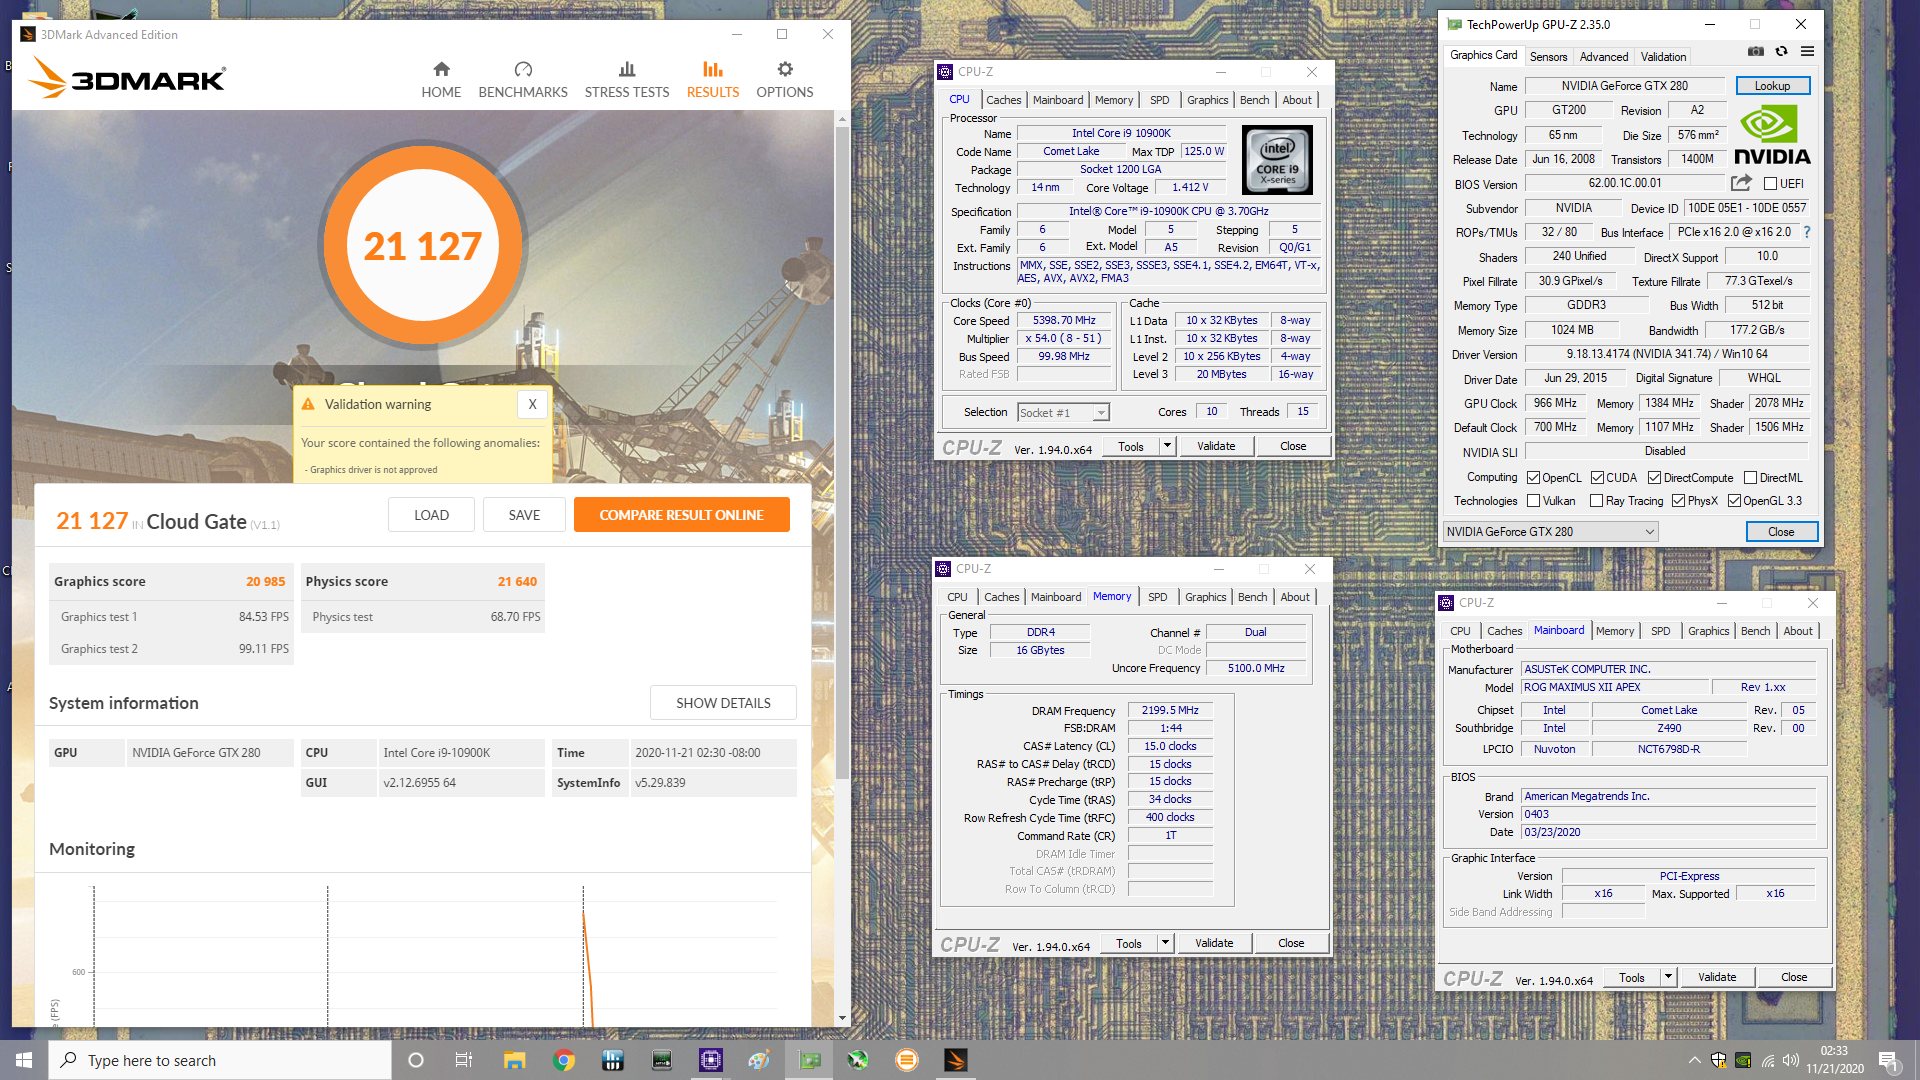Screen dimensions: 1920x1080
Task: Click Validate in the CPU-Z CPU window
Action: click(x=1216, y=446)
